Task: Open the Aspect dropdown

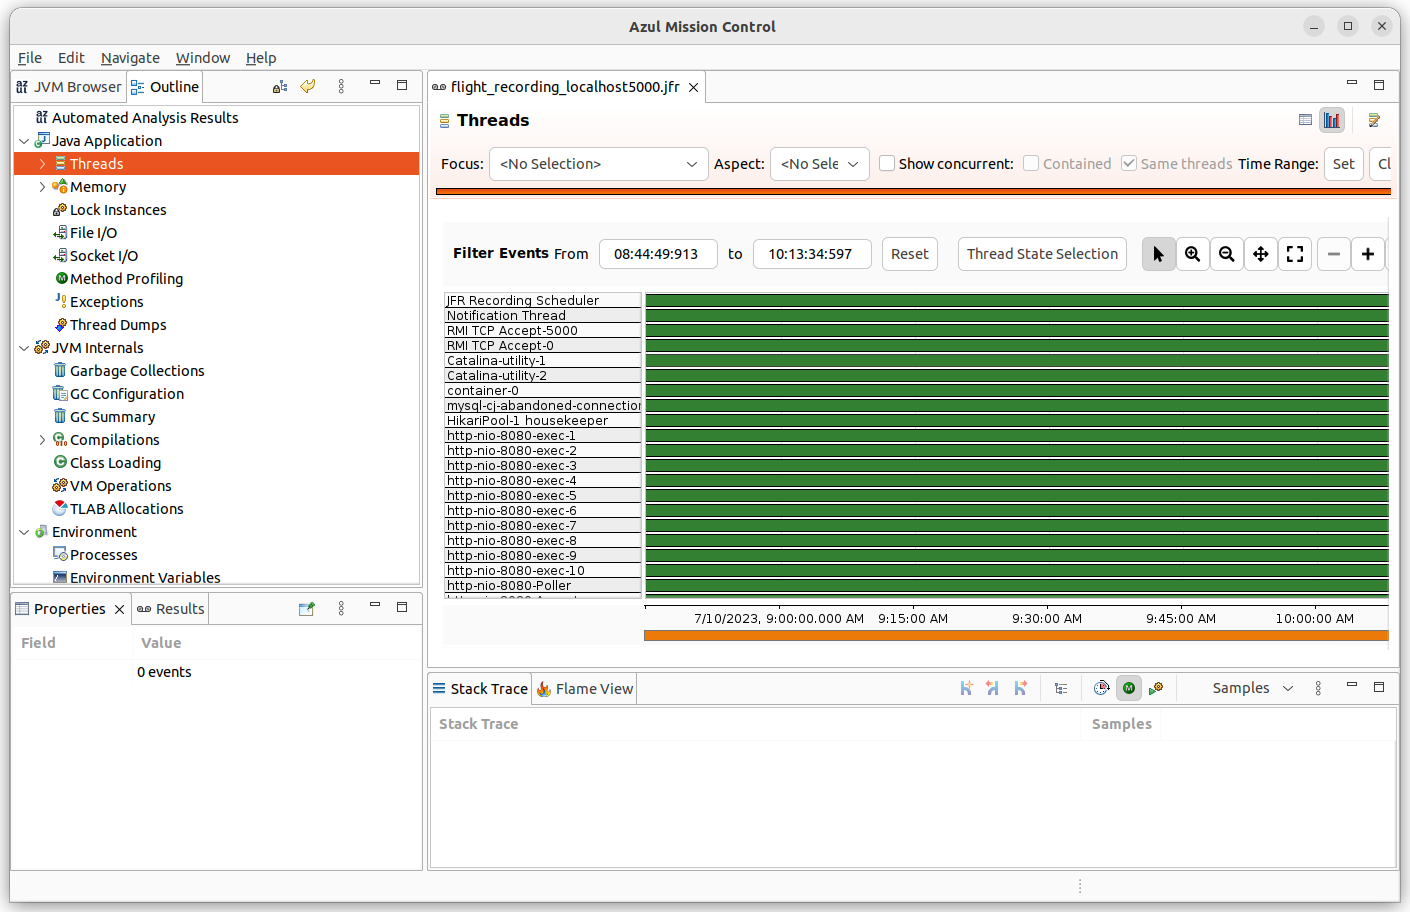Action: pos(819,164)
